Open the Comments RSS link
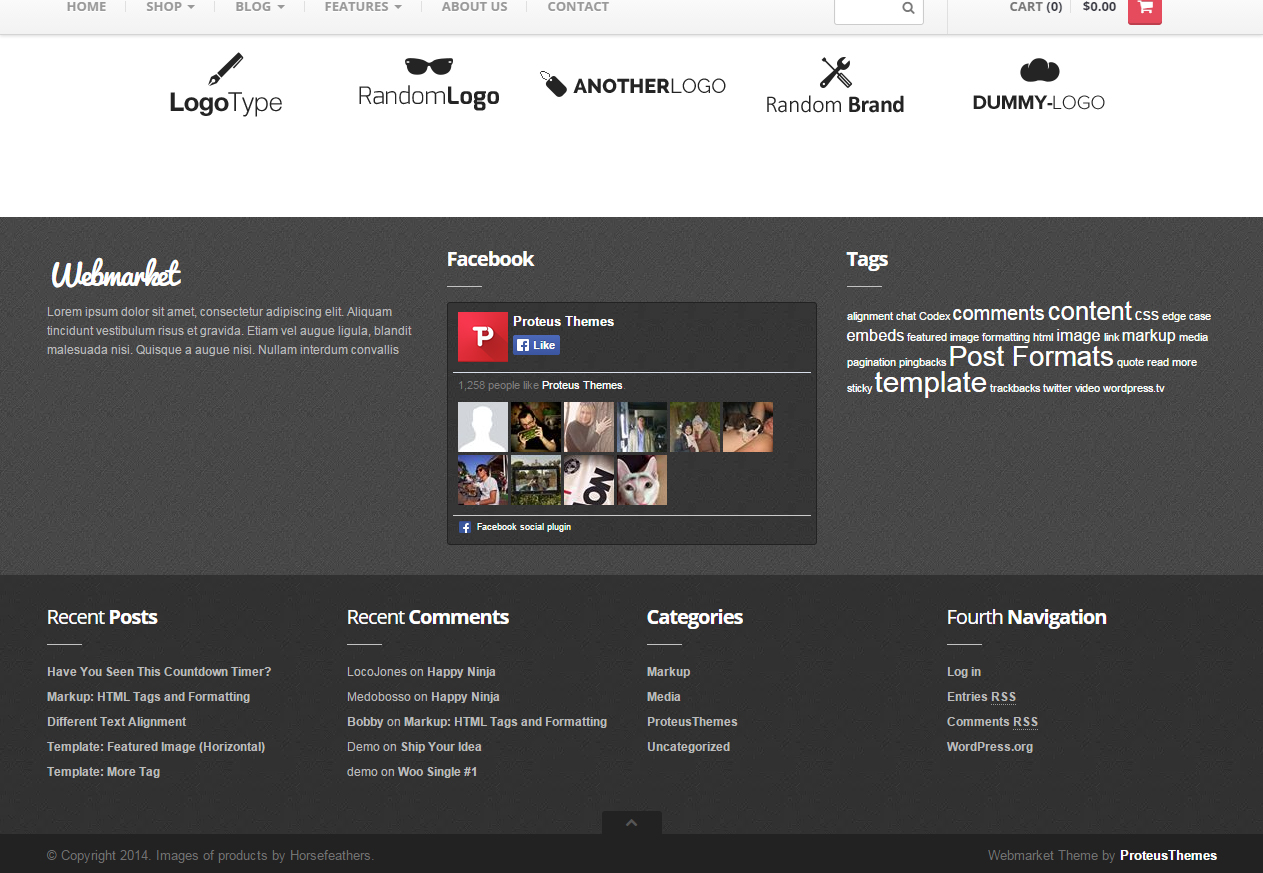Image resolution: width=1263 pixels, height=873 pixels. point(992,721)
